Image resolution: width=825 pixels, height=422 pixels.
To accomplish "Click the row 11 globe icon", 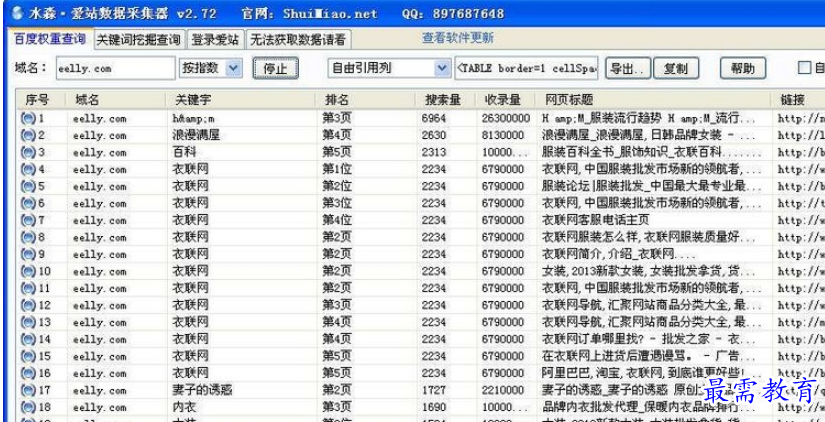I will pos(28,288).
